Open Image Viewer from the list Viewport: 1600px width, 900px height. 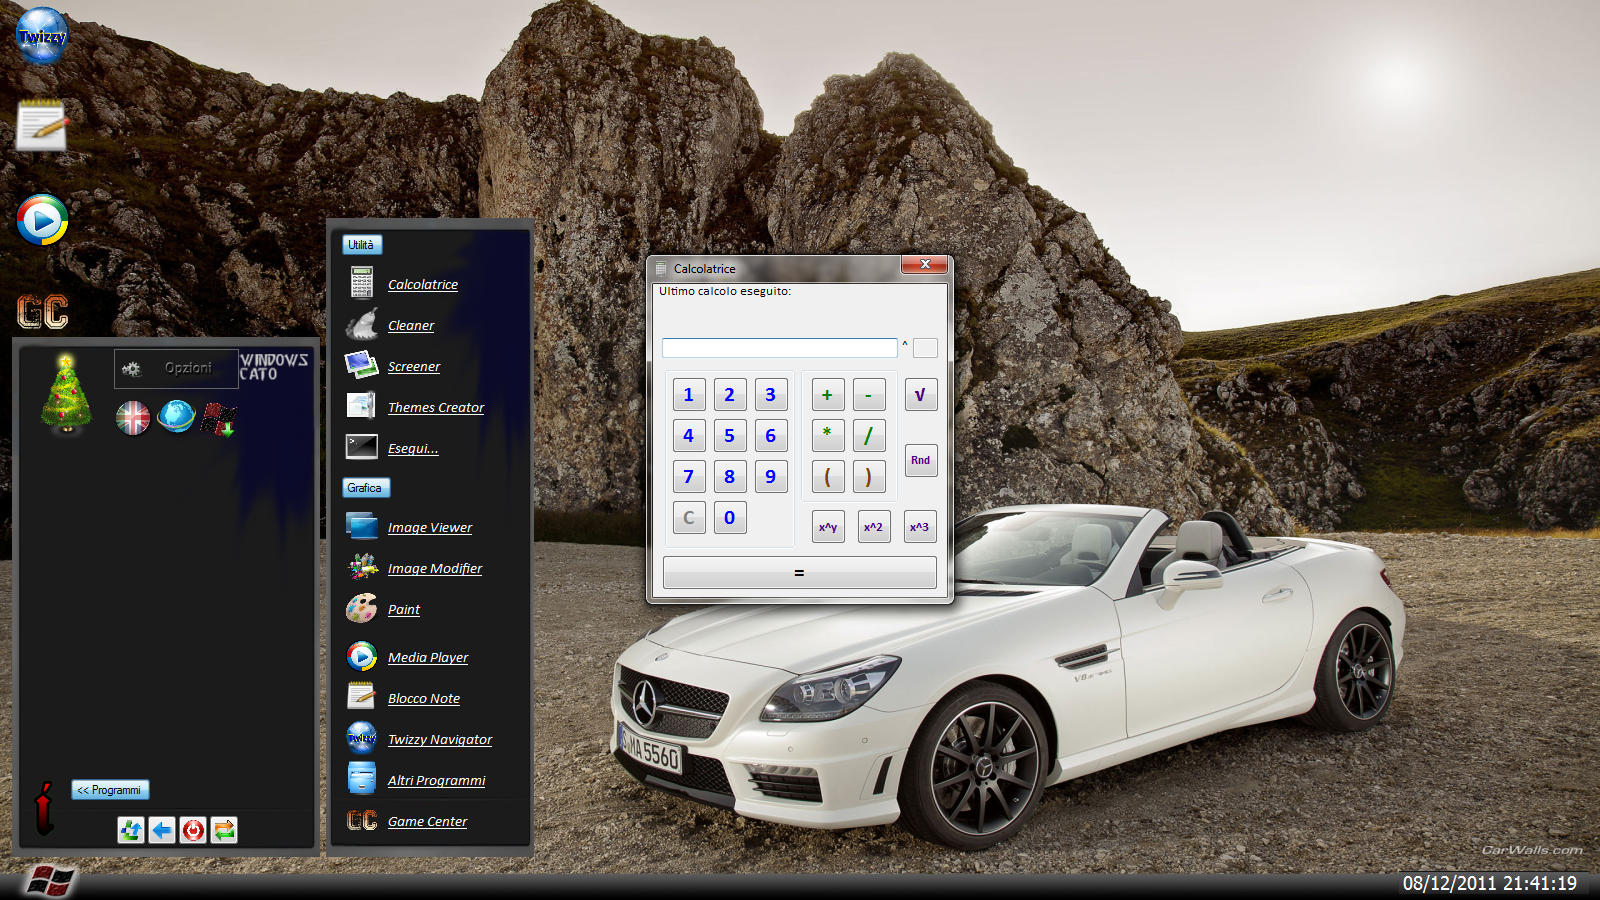coord(429,528)
